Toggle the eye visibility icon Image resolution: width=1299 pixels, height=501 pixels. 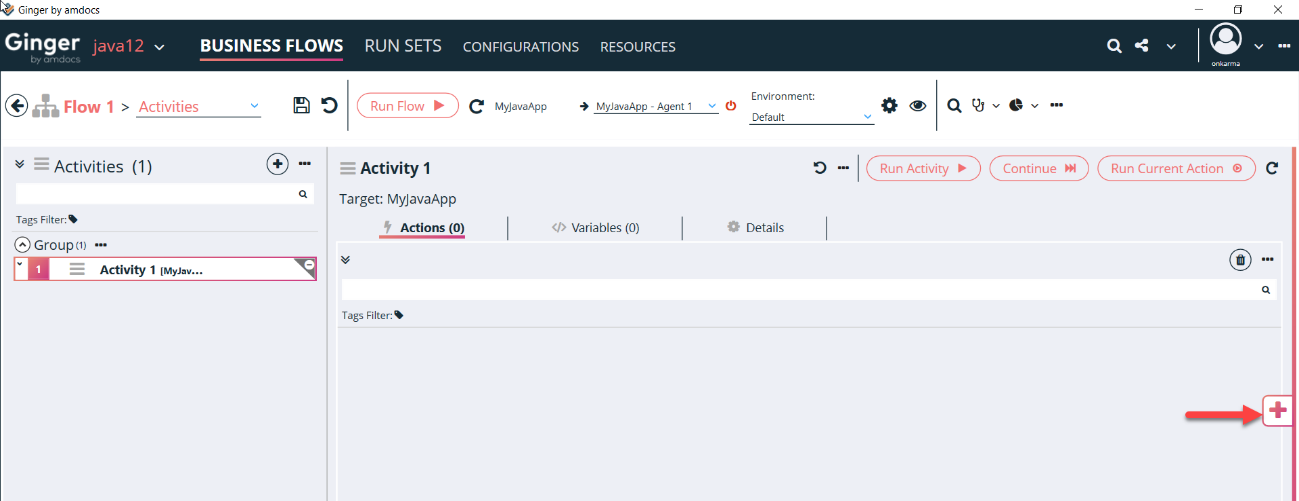(917, 106)
